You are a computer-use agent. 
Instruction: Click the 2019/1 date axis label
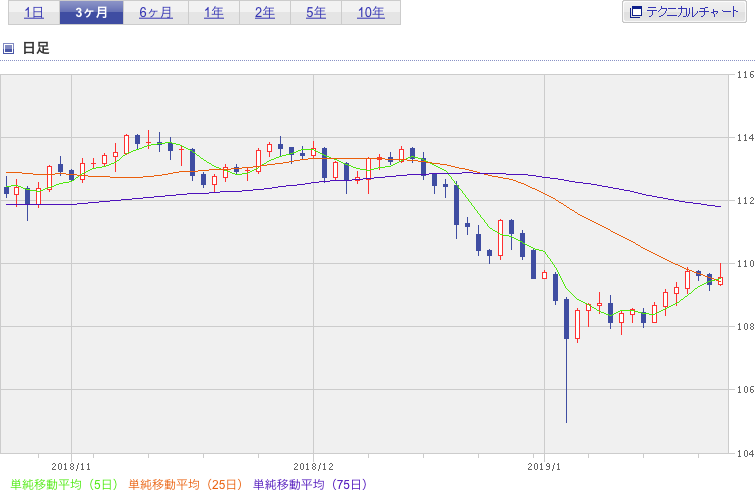(x=544, y=467)
